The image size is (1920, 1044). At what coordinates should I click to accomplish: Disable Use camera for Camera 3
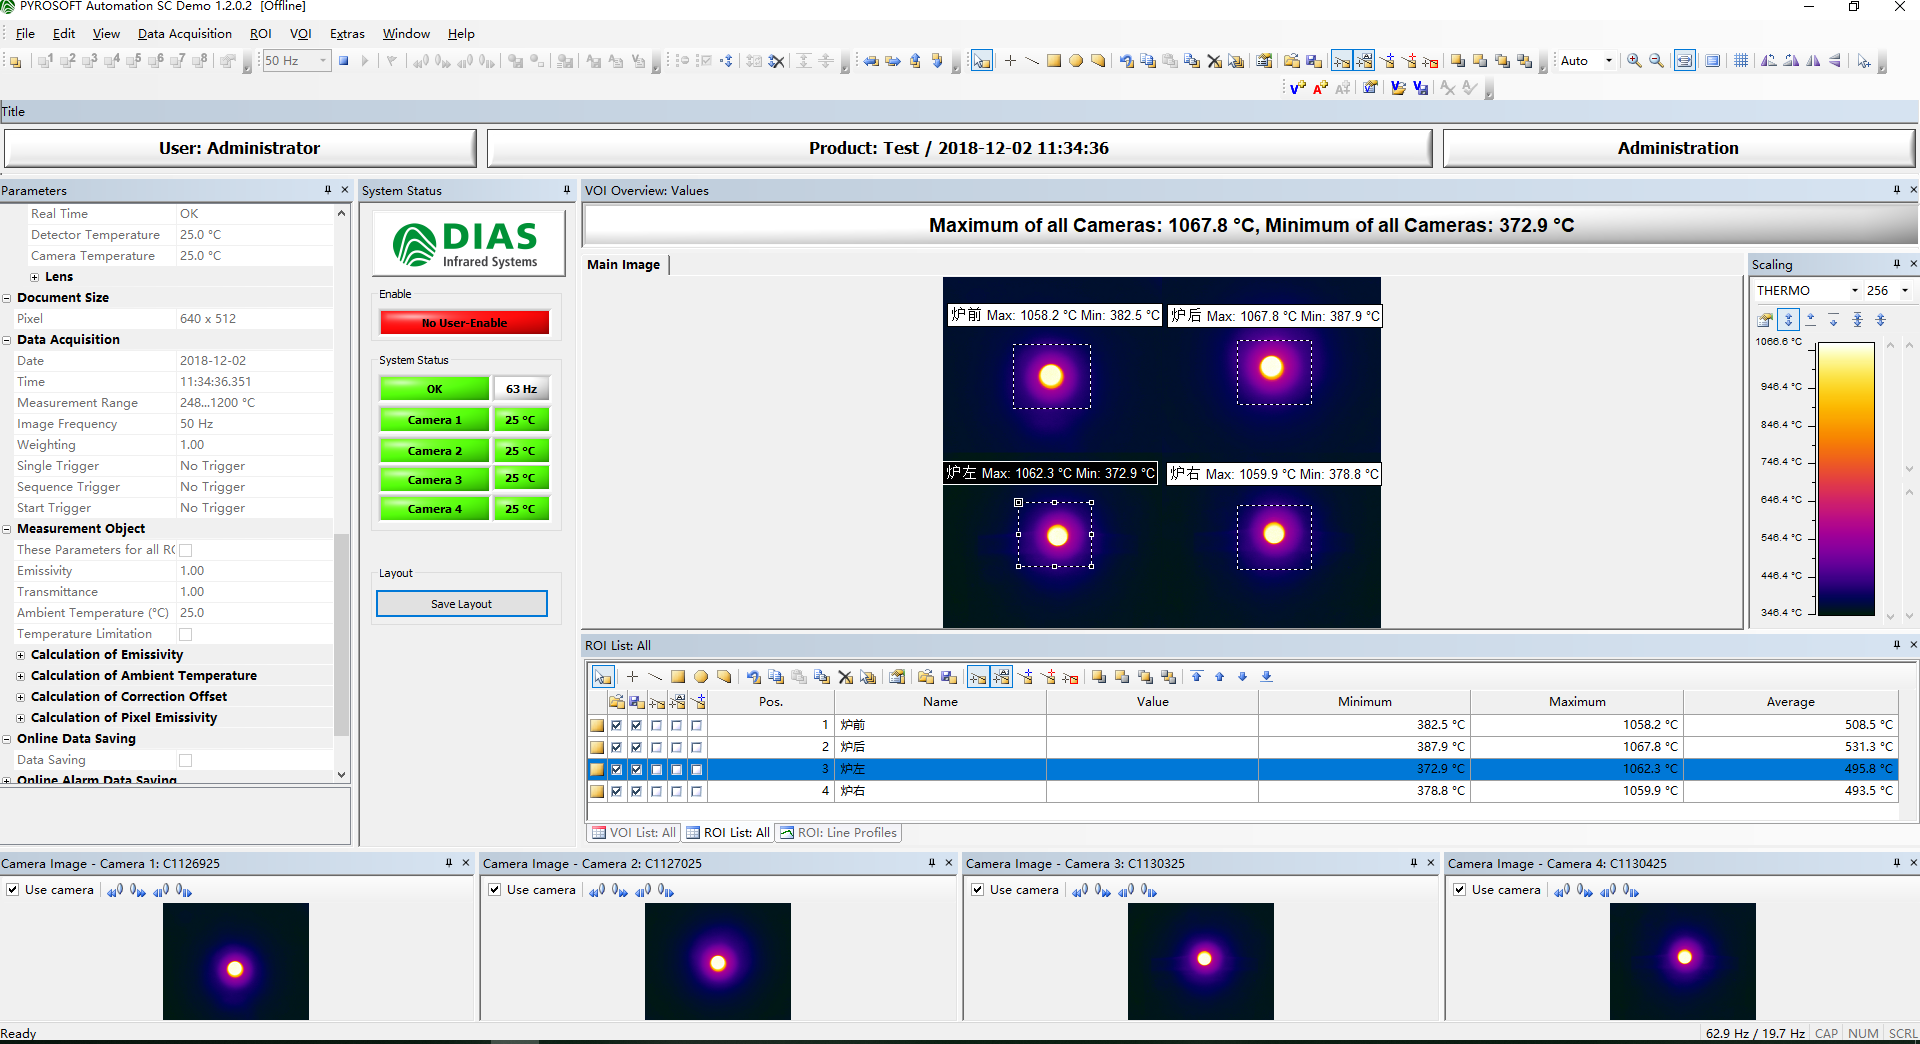tap(977, 890)
